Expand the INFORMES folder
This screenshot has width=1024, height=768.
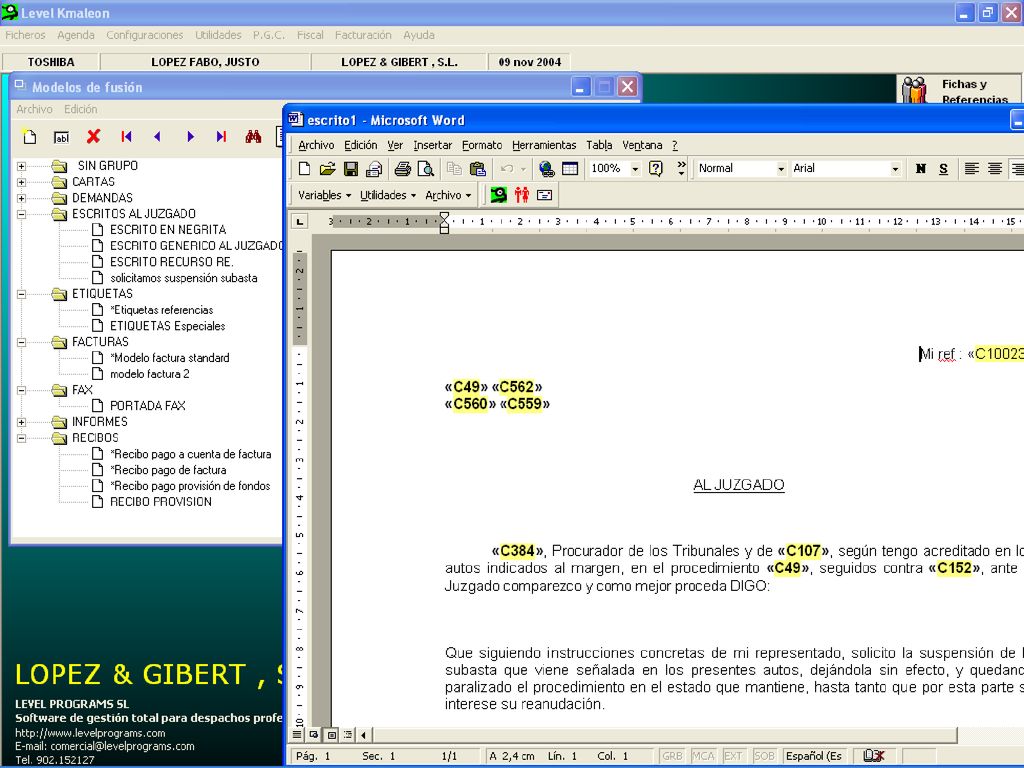(22, 422)
